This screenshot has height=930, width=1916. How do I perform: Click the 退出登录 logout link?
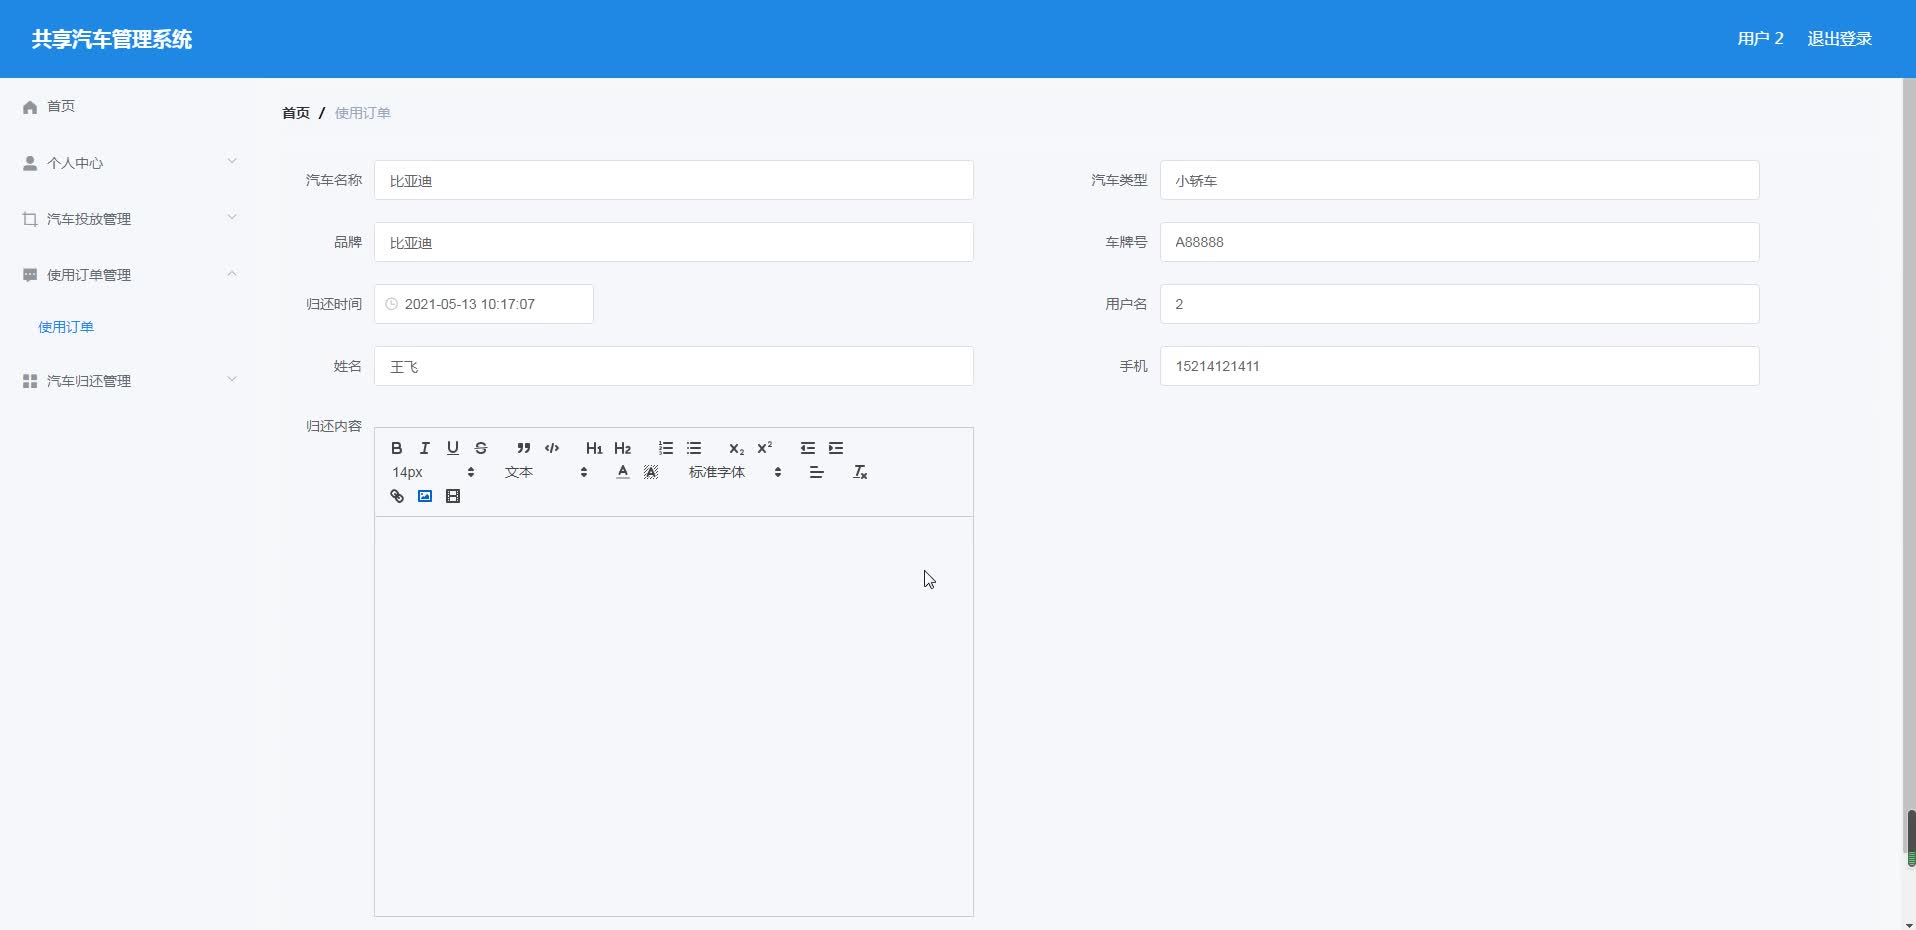1840,39
